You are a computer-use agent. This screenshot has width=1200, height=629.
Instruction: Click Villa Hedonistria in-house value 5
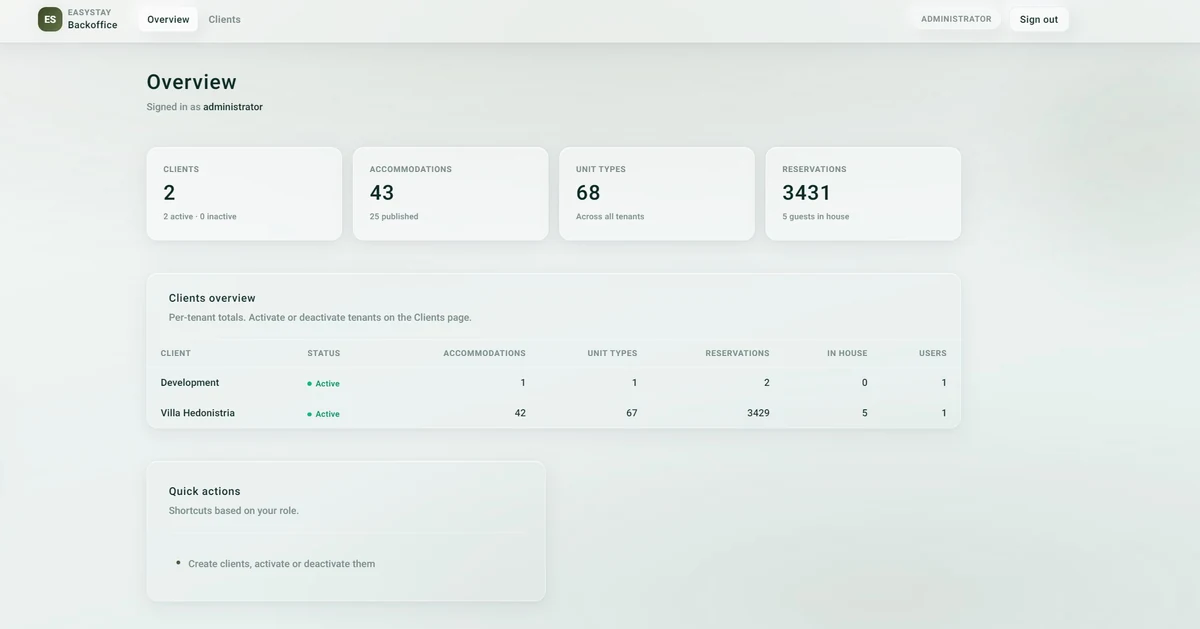coord(865,413)
